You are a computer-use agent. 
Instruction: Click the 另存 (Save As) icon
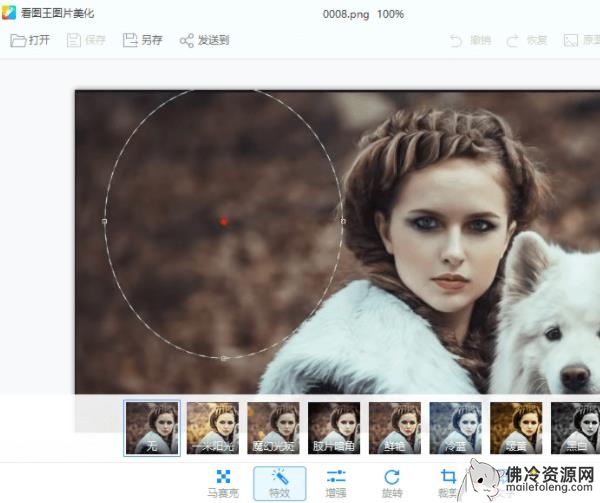point(130,40)
